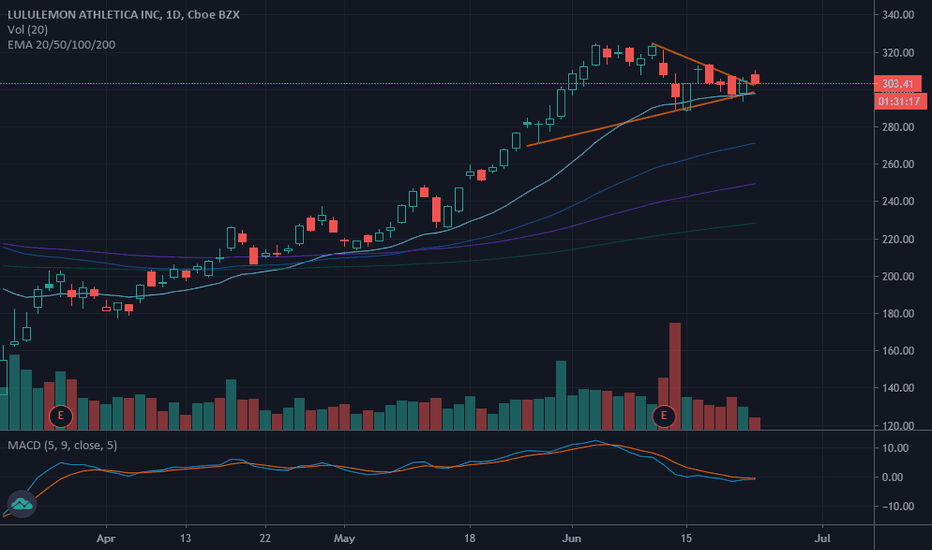This screenshot has height=550, width=932.
Task: Click the Apr date axis label
Action: tap(106, 538)
